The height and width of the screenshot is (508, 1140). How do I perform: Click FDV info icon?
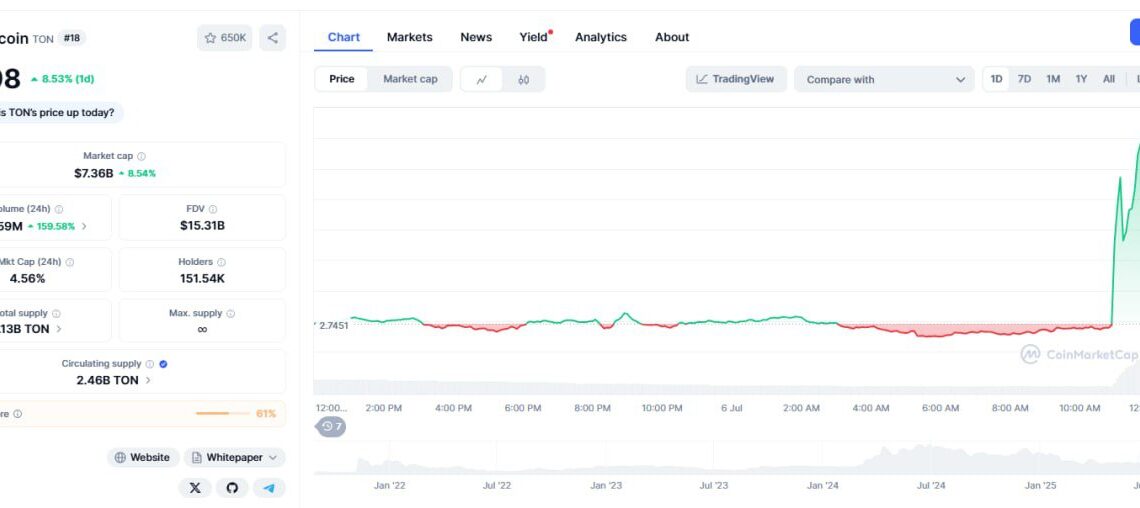click(213, 209)
